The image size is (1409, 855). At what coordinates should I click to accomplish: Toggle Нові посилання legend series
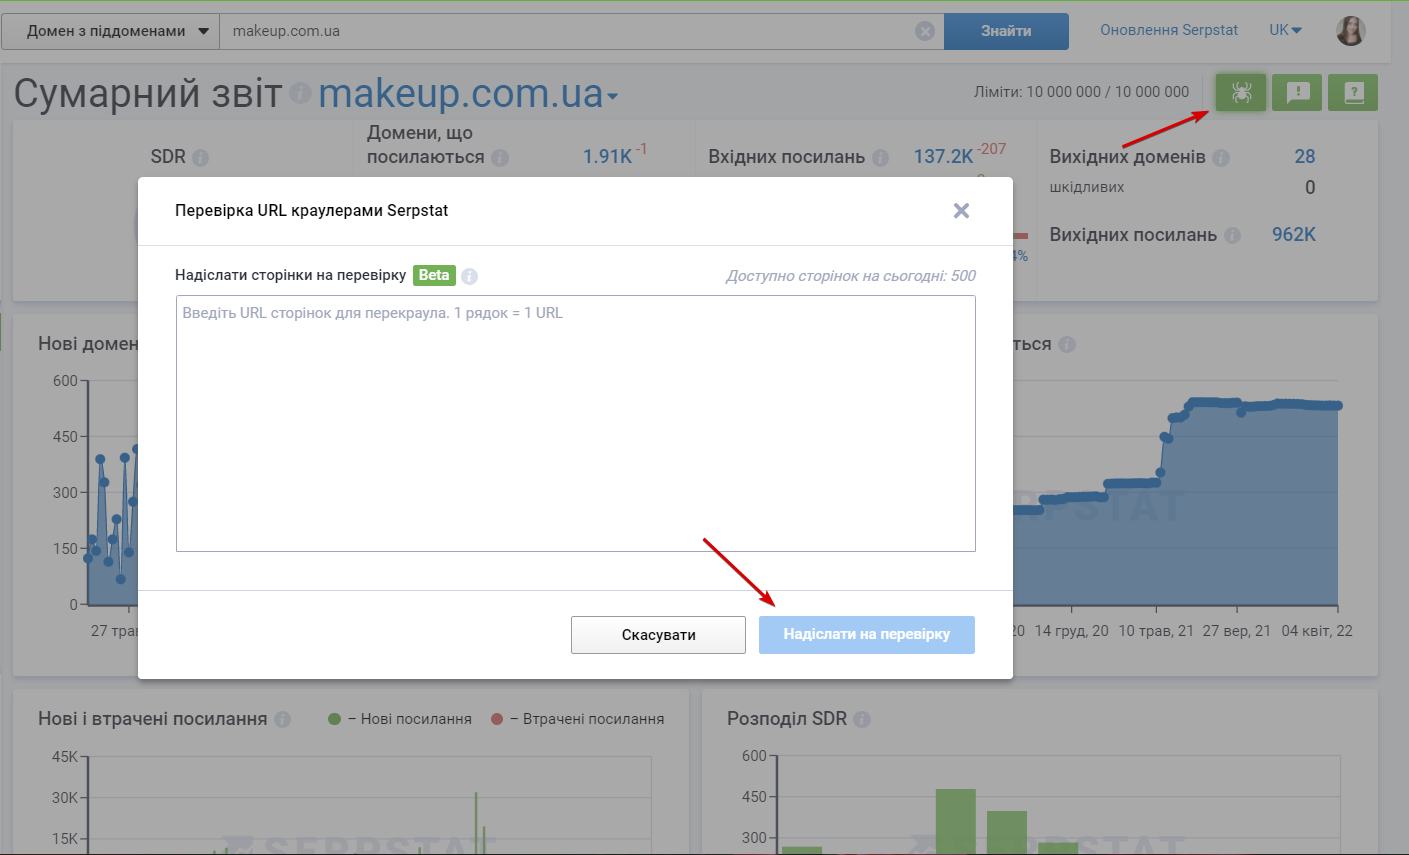pos(401,719)
